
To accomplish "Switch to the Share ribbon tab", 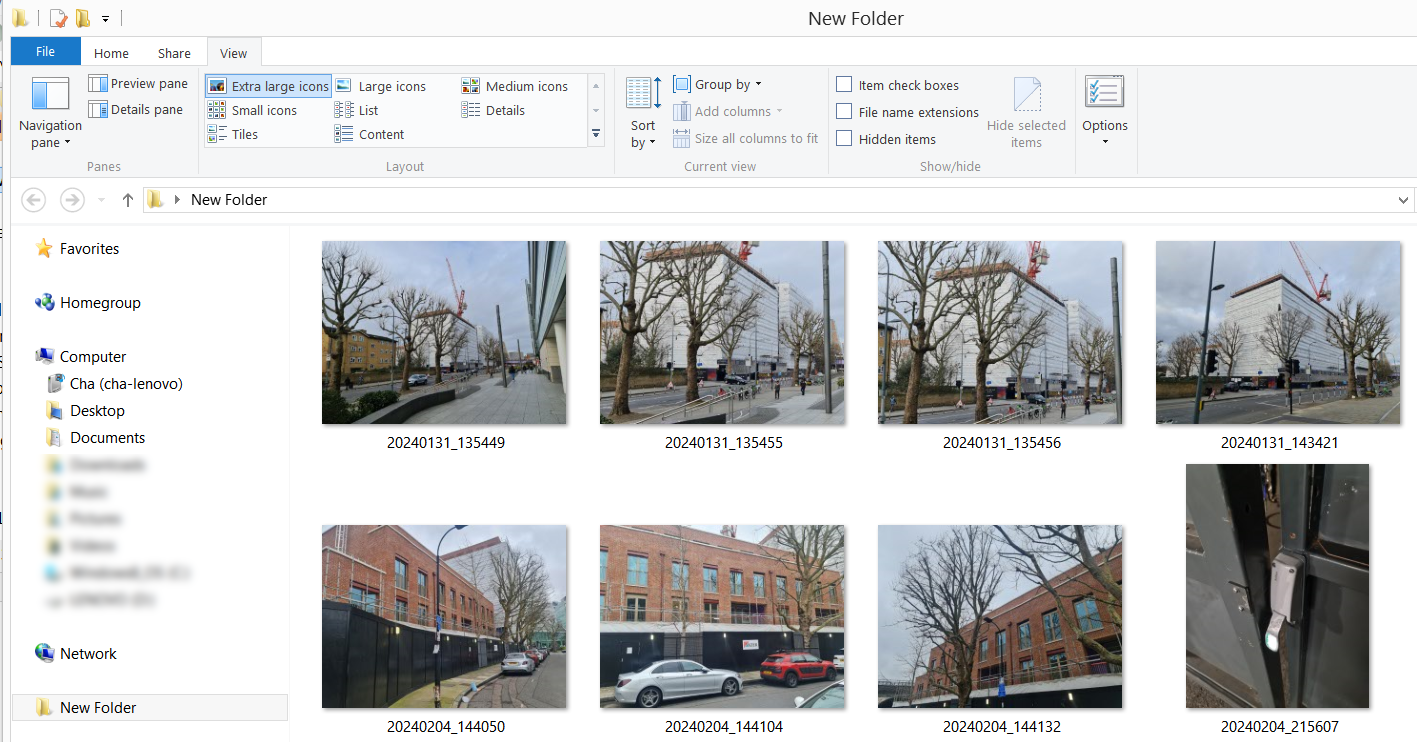I will click(174, 53).
